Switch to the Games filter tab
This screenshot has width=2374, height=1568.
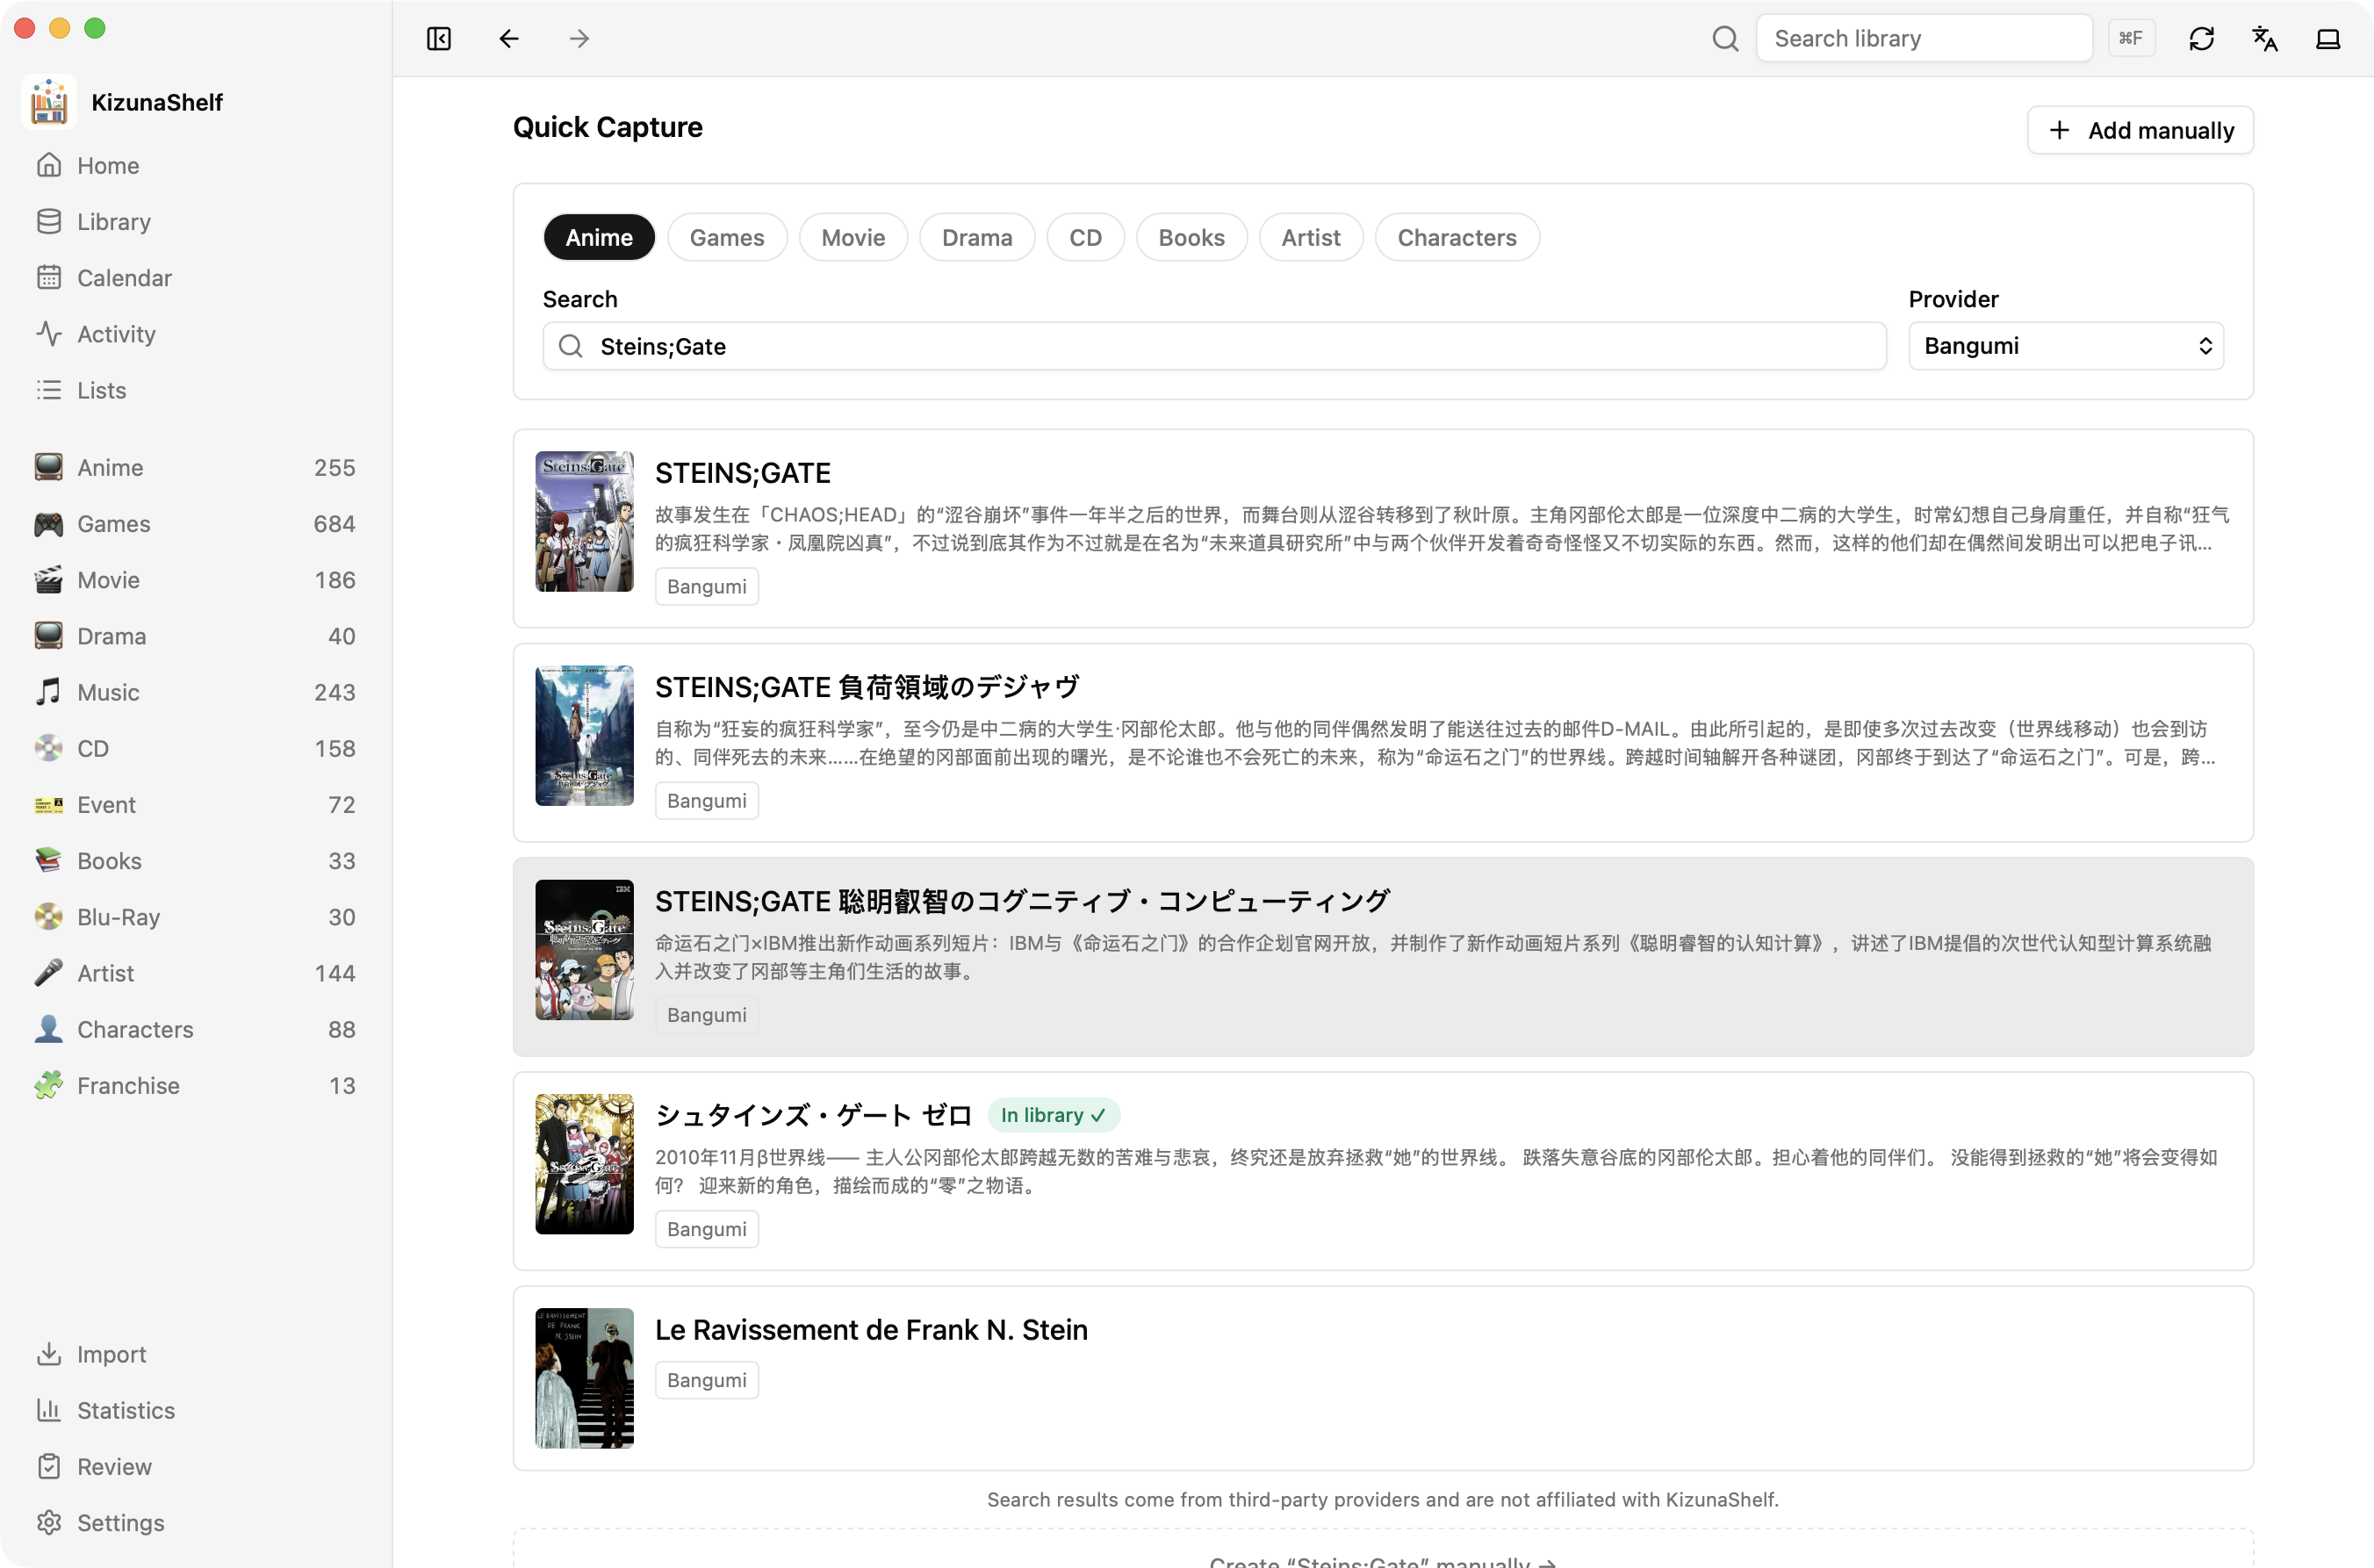coord(727,237)
